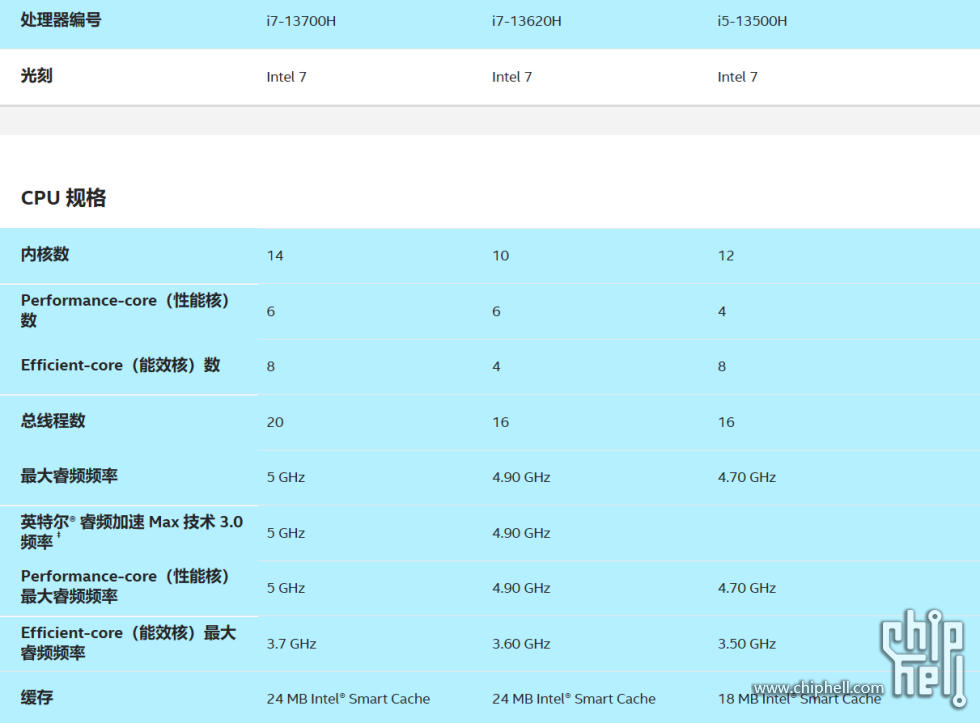
Task: Select 5 GHz in the 睿频加速 Max 3.0 row
Action: click(286, 532)
